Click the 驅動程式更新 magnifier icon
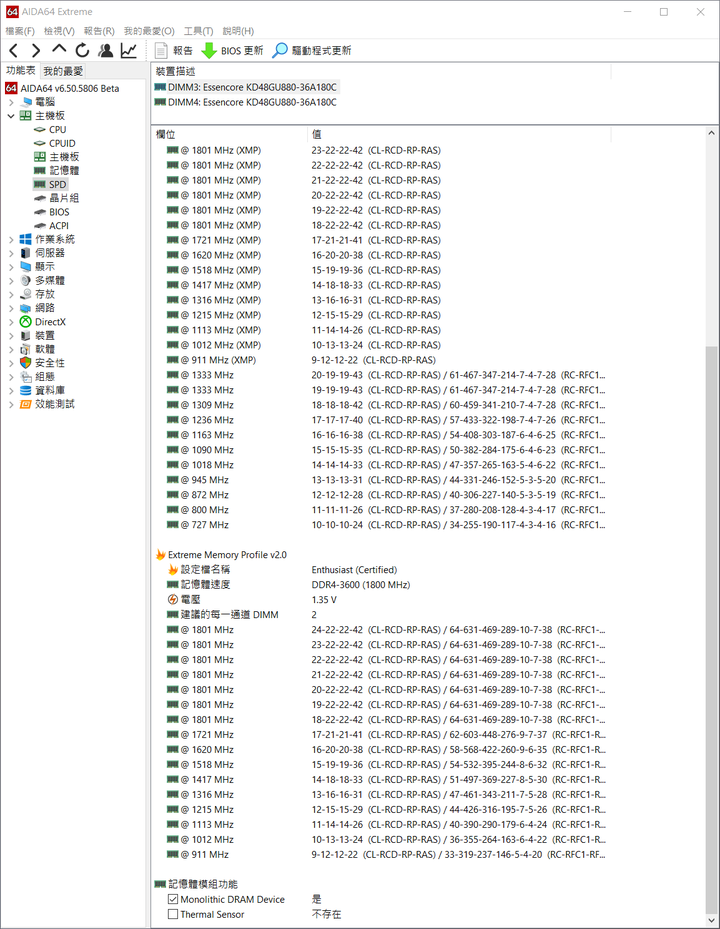Viewport: 720px width, 929px height. (x=280, y=51)
